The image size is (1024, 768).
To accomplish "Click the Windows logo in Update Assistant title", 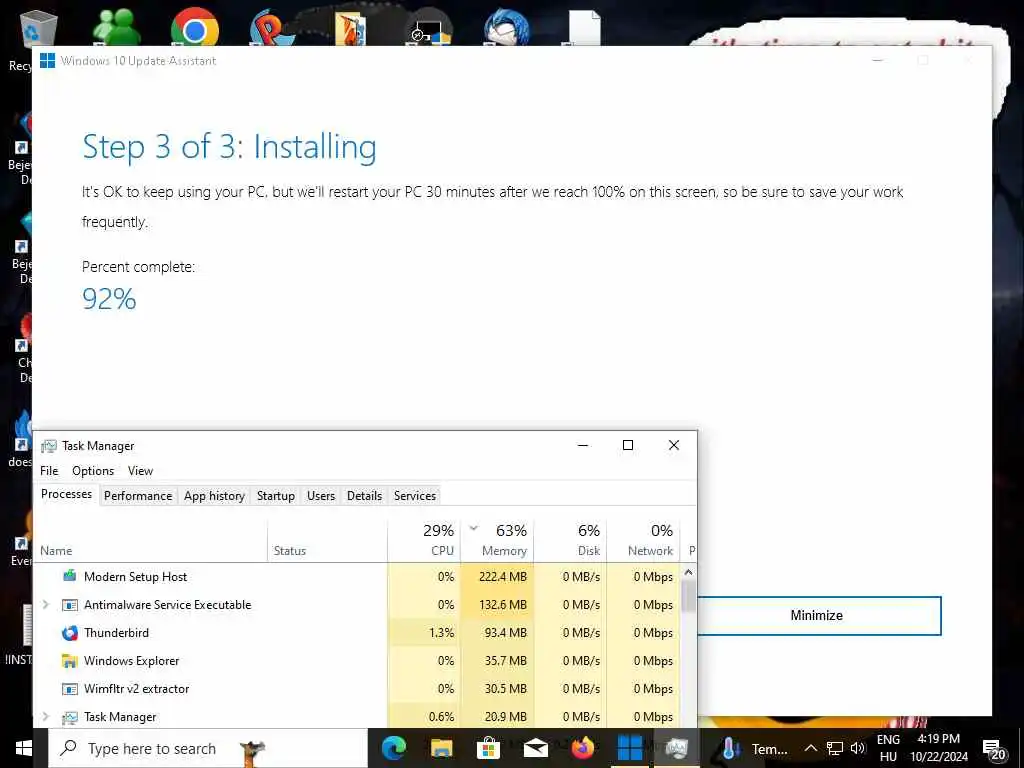I will [x=47, y=61].
